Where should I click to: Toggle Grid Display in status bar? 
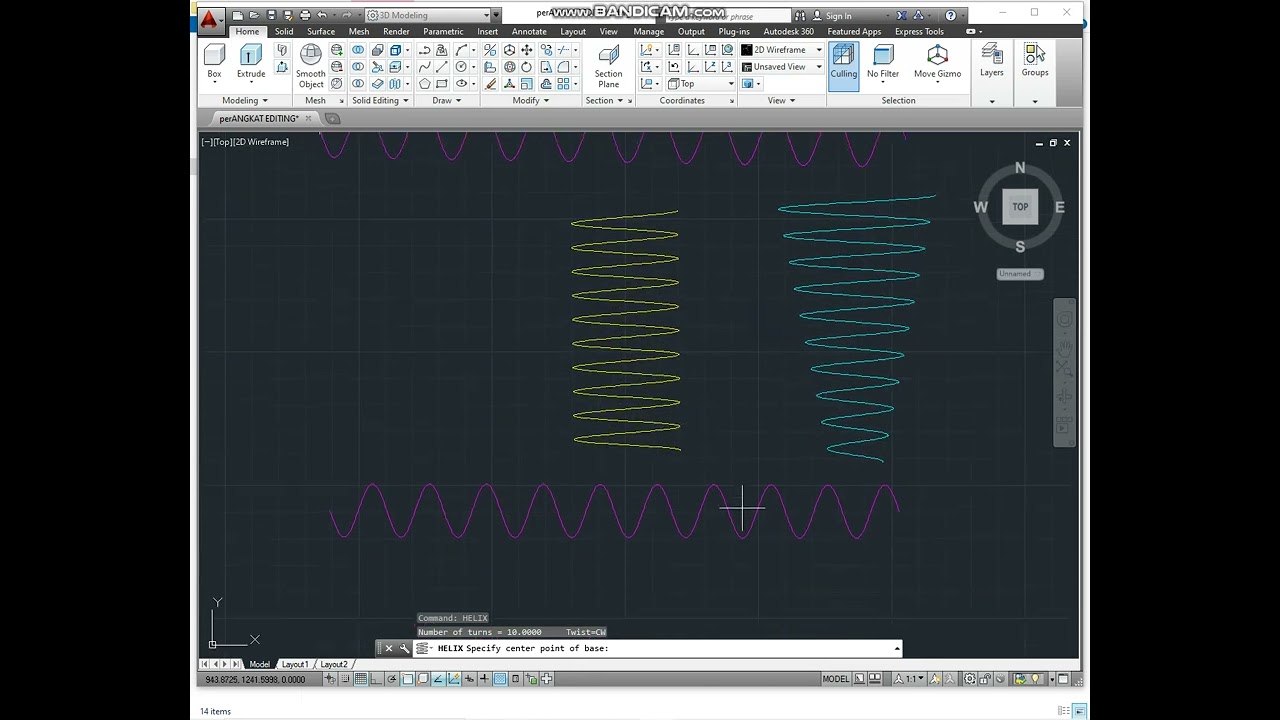(361, 679)
